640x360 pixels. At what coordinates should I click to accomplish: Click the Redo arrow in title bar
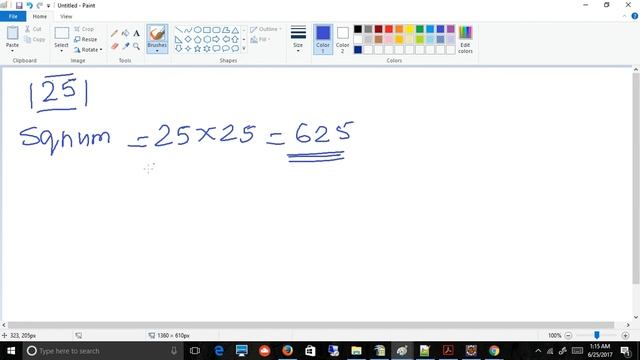pyautogui.click(x=40, y=5)
